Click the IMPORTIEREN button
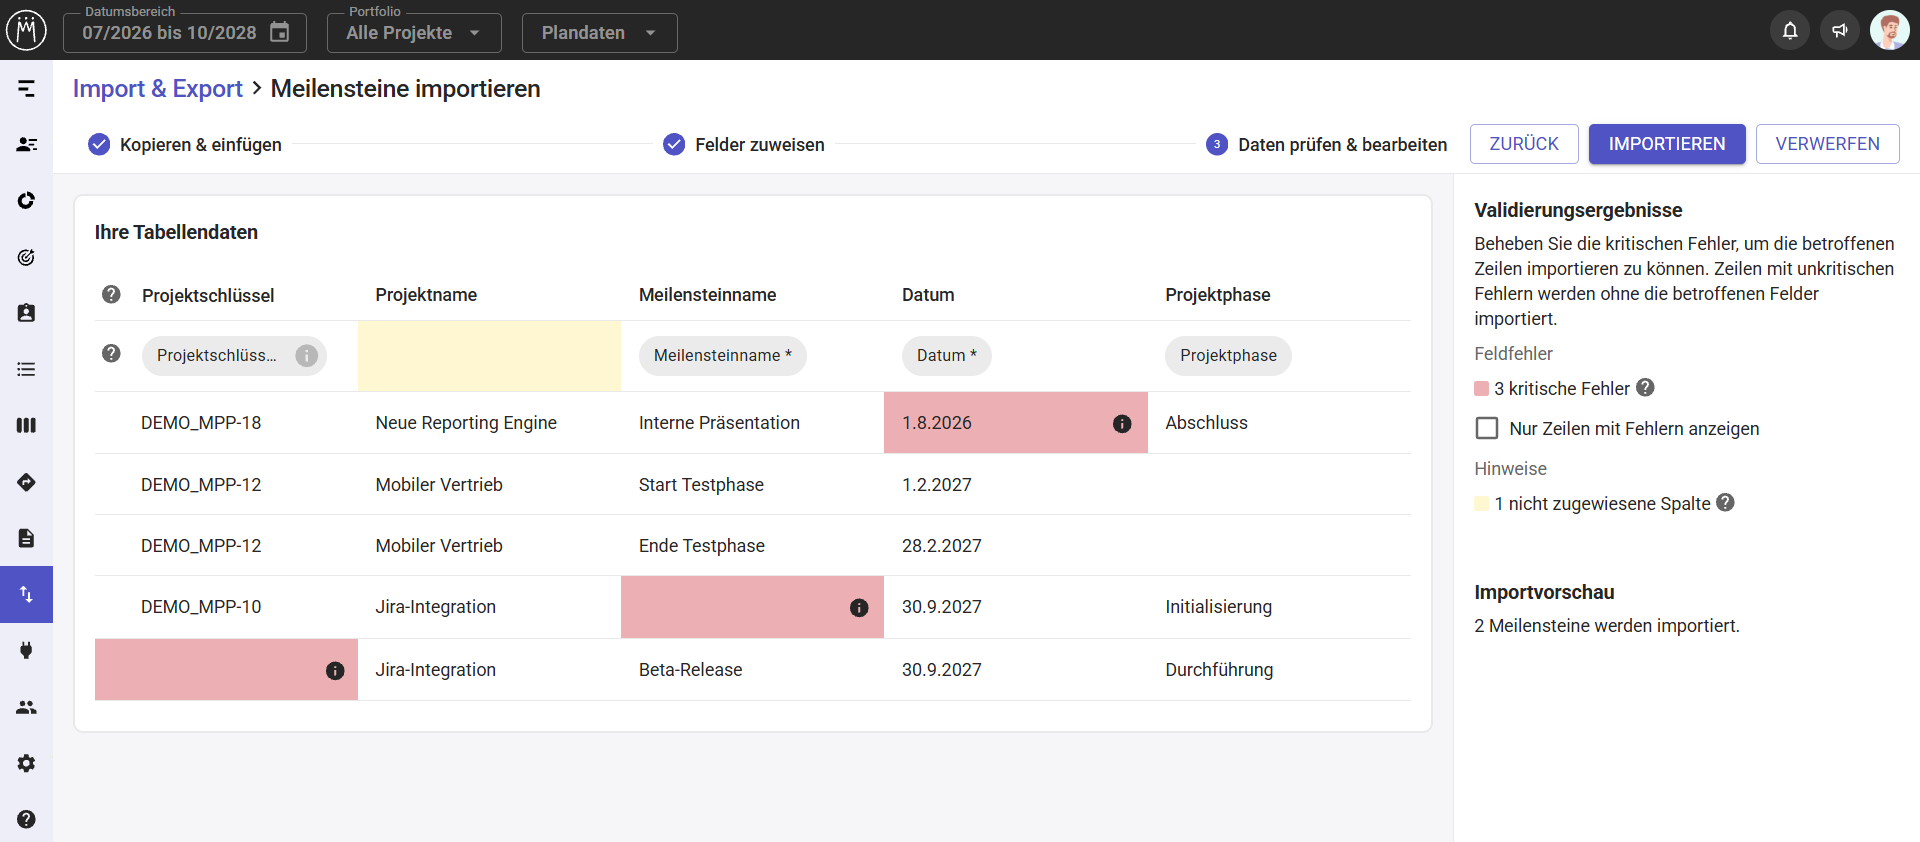Screen dimensions: 1920x842 [x=1667, y=144]
